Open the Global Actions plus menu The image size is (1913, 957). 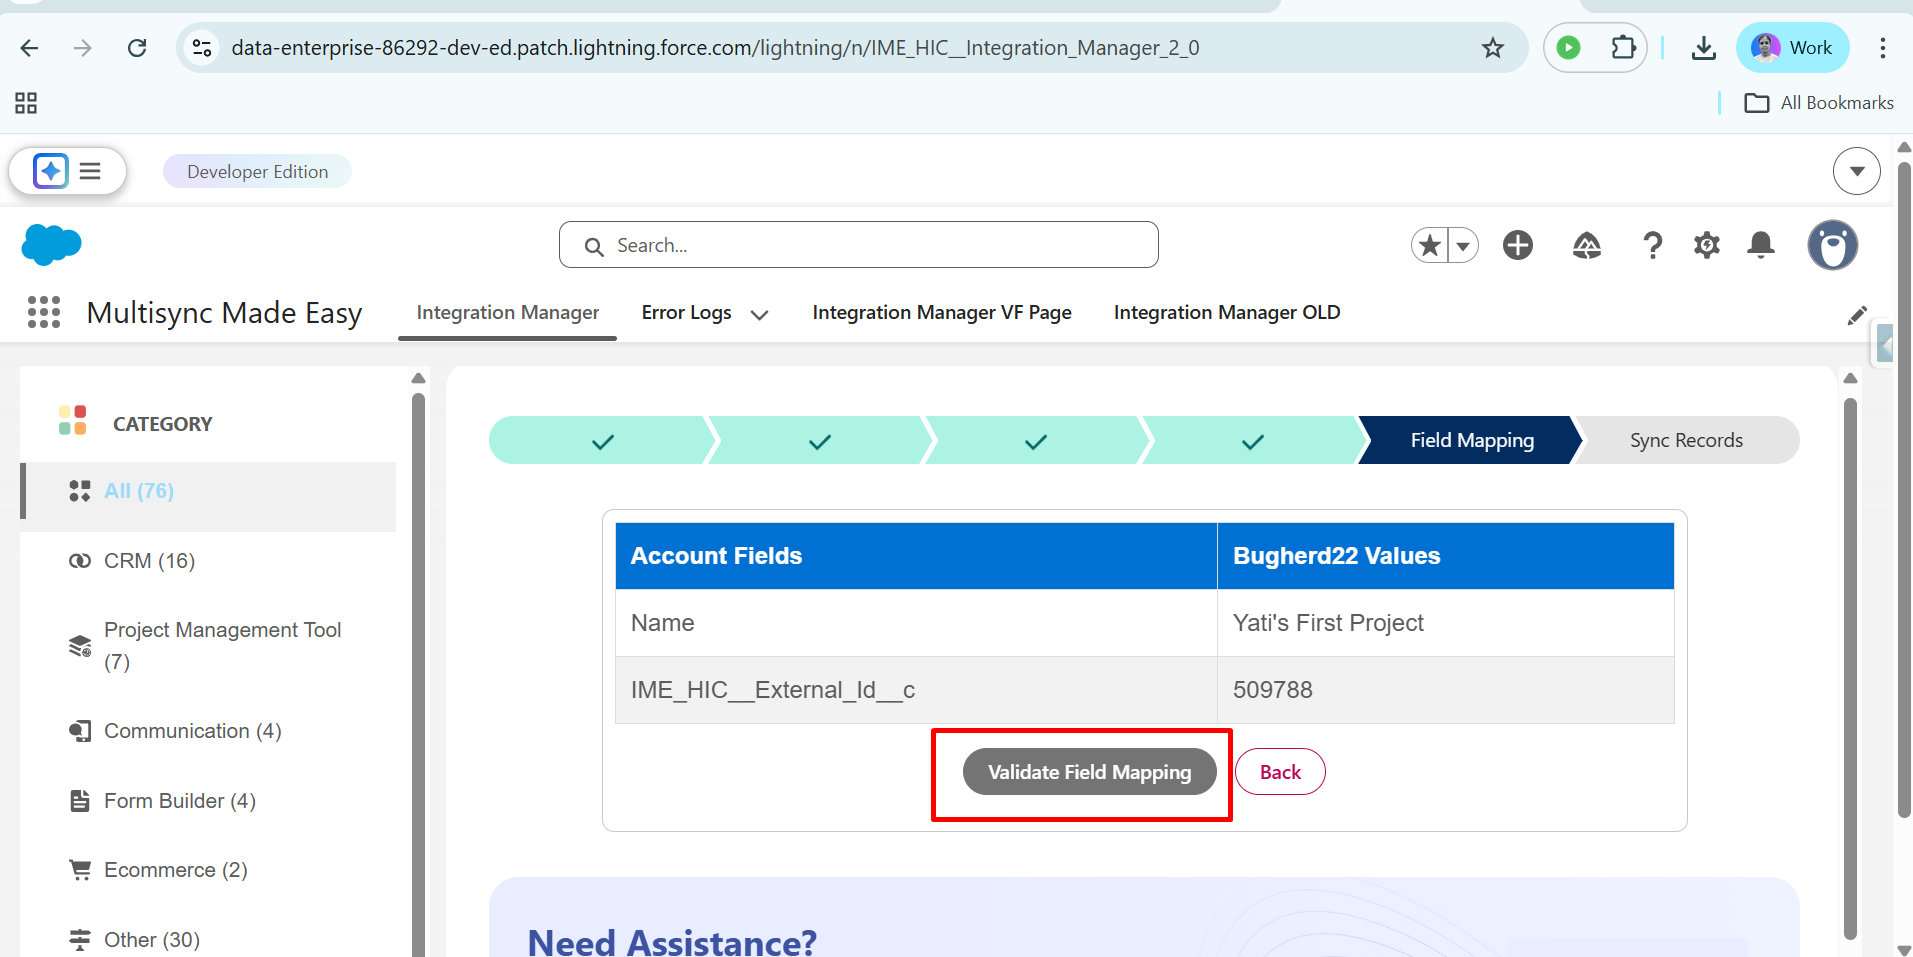1518,245
